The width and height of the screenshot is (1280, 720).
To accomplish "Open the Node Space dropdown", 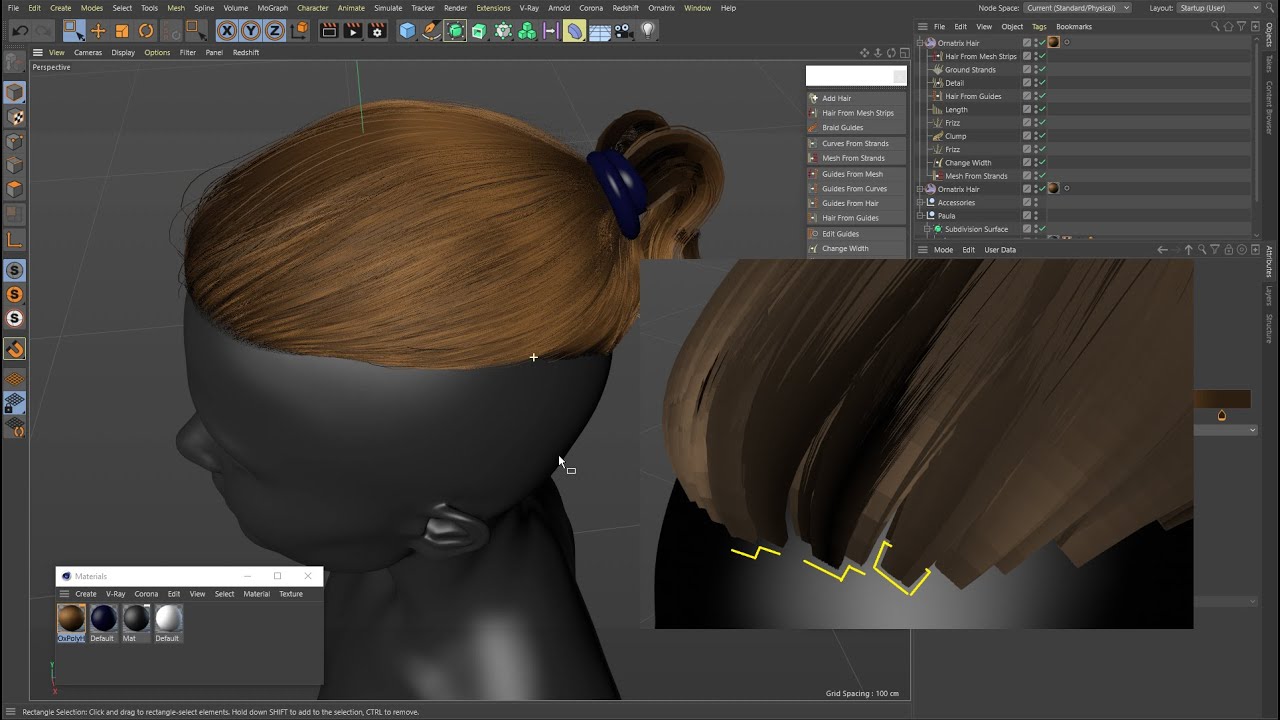I will 1077,8.
